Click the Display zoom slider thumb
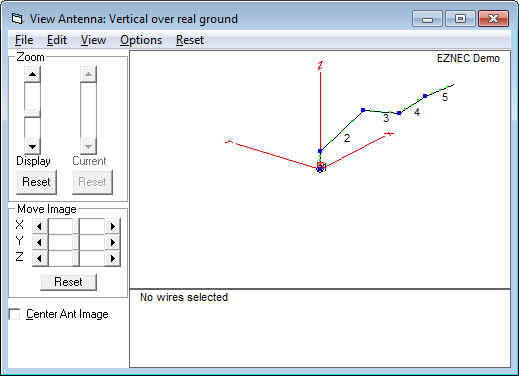This screenshot has height=376, width=519. [32, 114]
